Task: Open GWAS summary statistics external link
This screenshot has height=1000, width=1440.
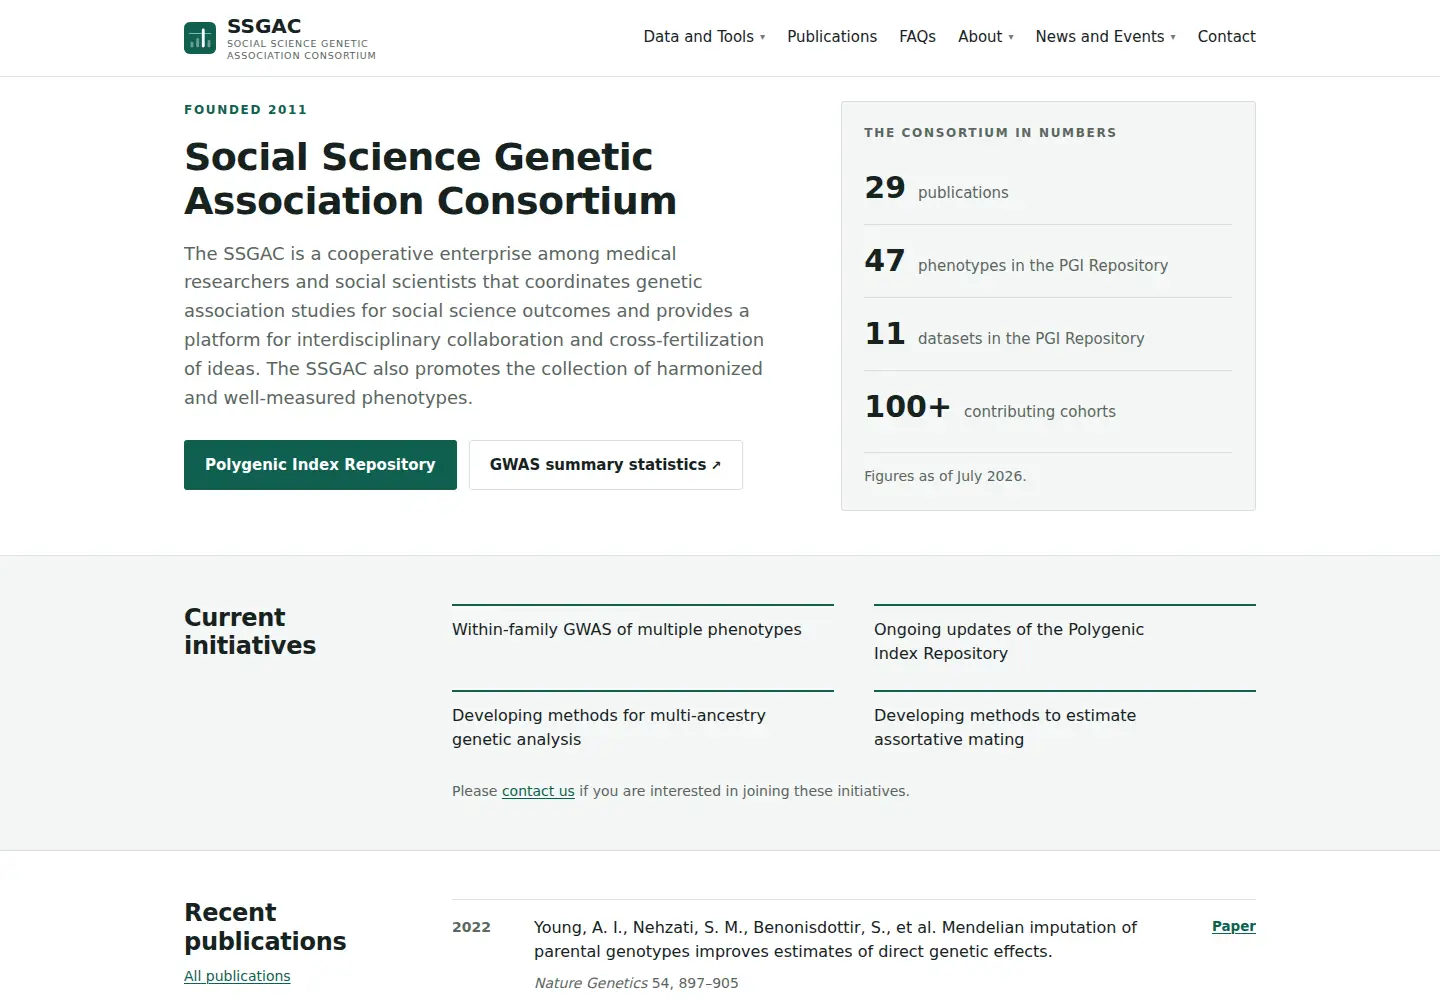Action: click(605, 465)
